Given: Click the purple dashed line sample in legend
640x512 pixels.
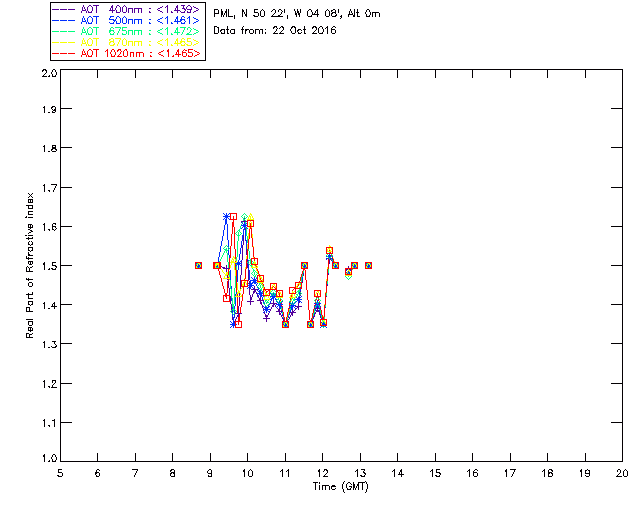Looking at the screenshot, I should point(64,9).
